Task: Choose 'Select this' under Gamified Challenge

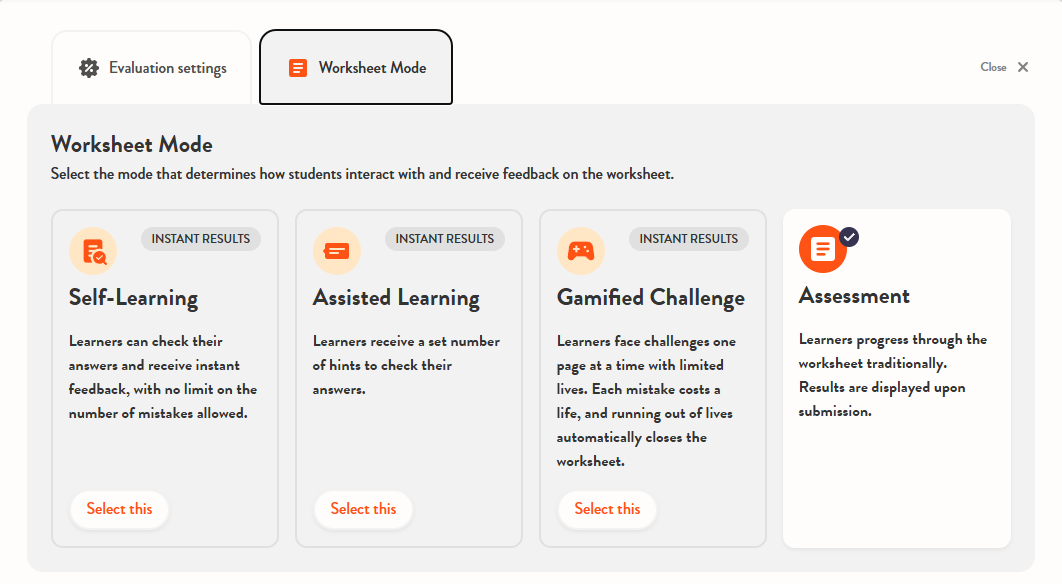Action: click(x=607, y=509)
